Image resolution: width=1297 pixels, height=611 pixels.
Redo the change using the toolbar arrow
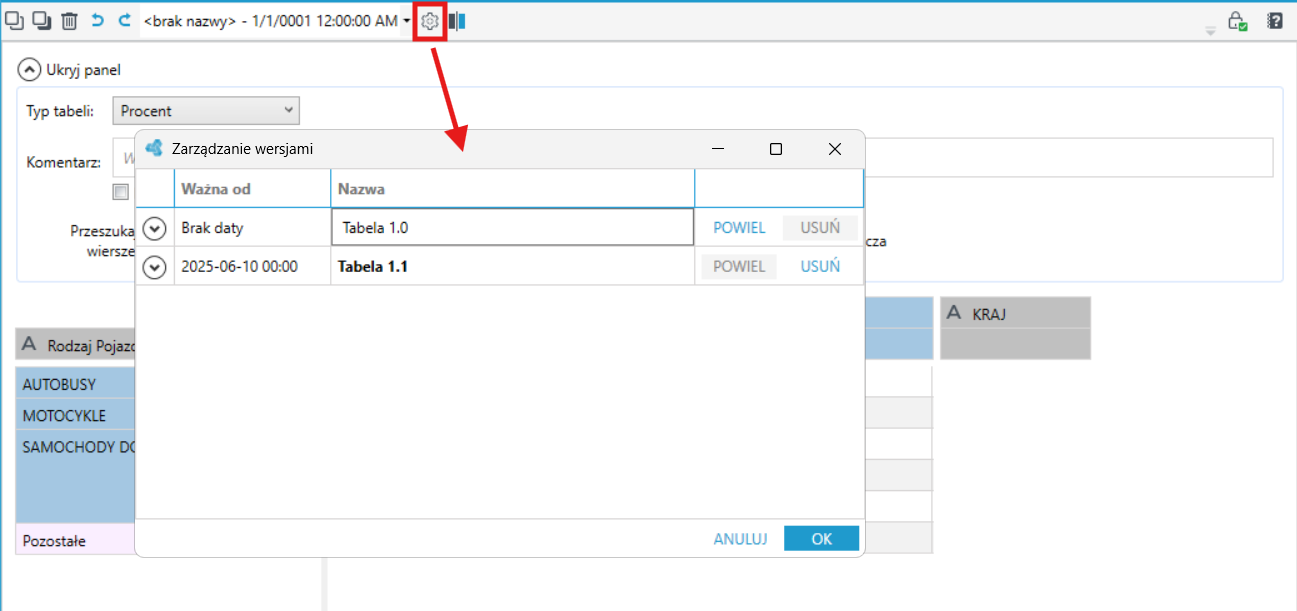[125, 20]
